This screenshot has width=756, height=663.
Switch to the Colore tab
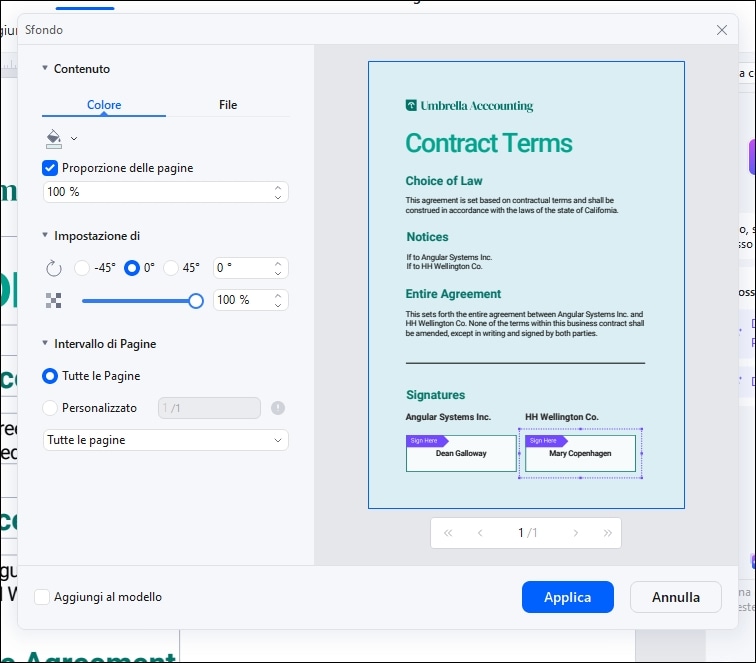coord(104,105)
